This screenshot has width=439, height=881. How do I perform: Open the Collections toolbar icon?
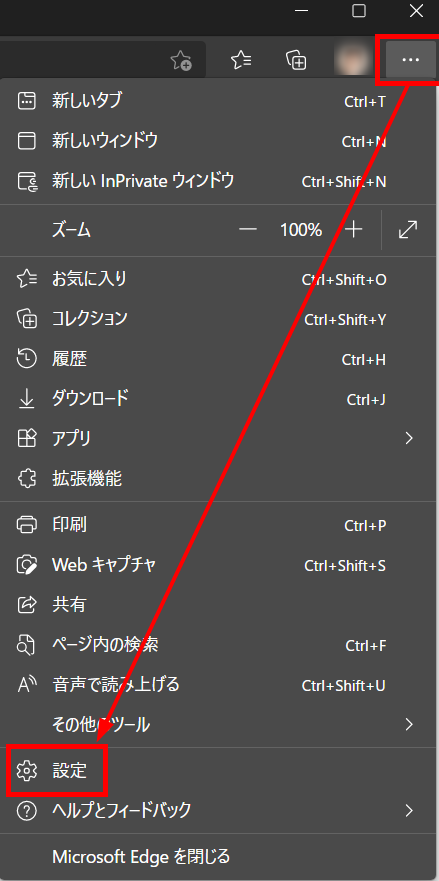(296, 60)
